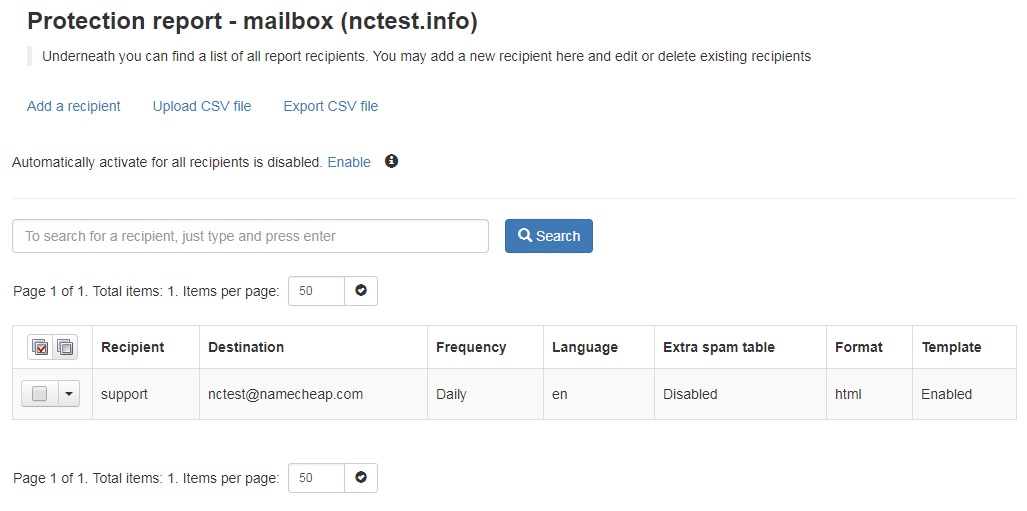The image size is (1027, 511).
Task: Click the deselect-all icon in table header
Action: click(x=65, y=347)
